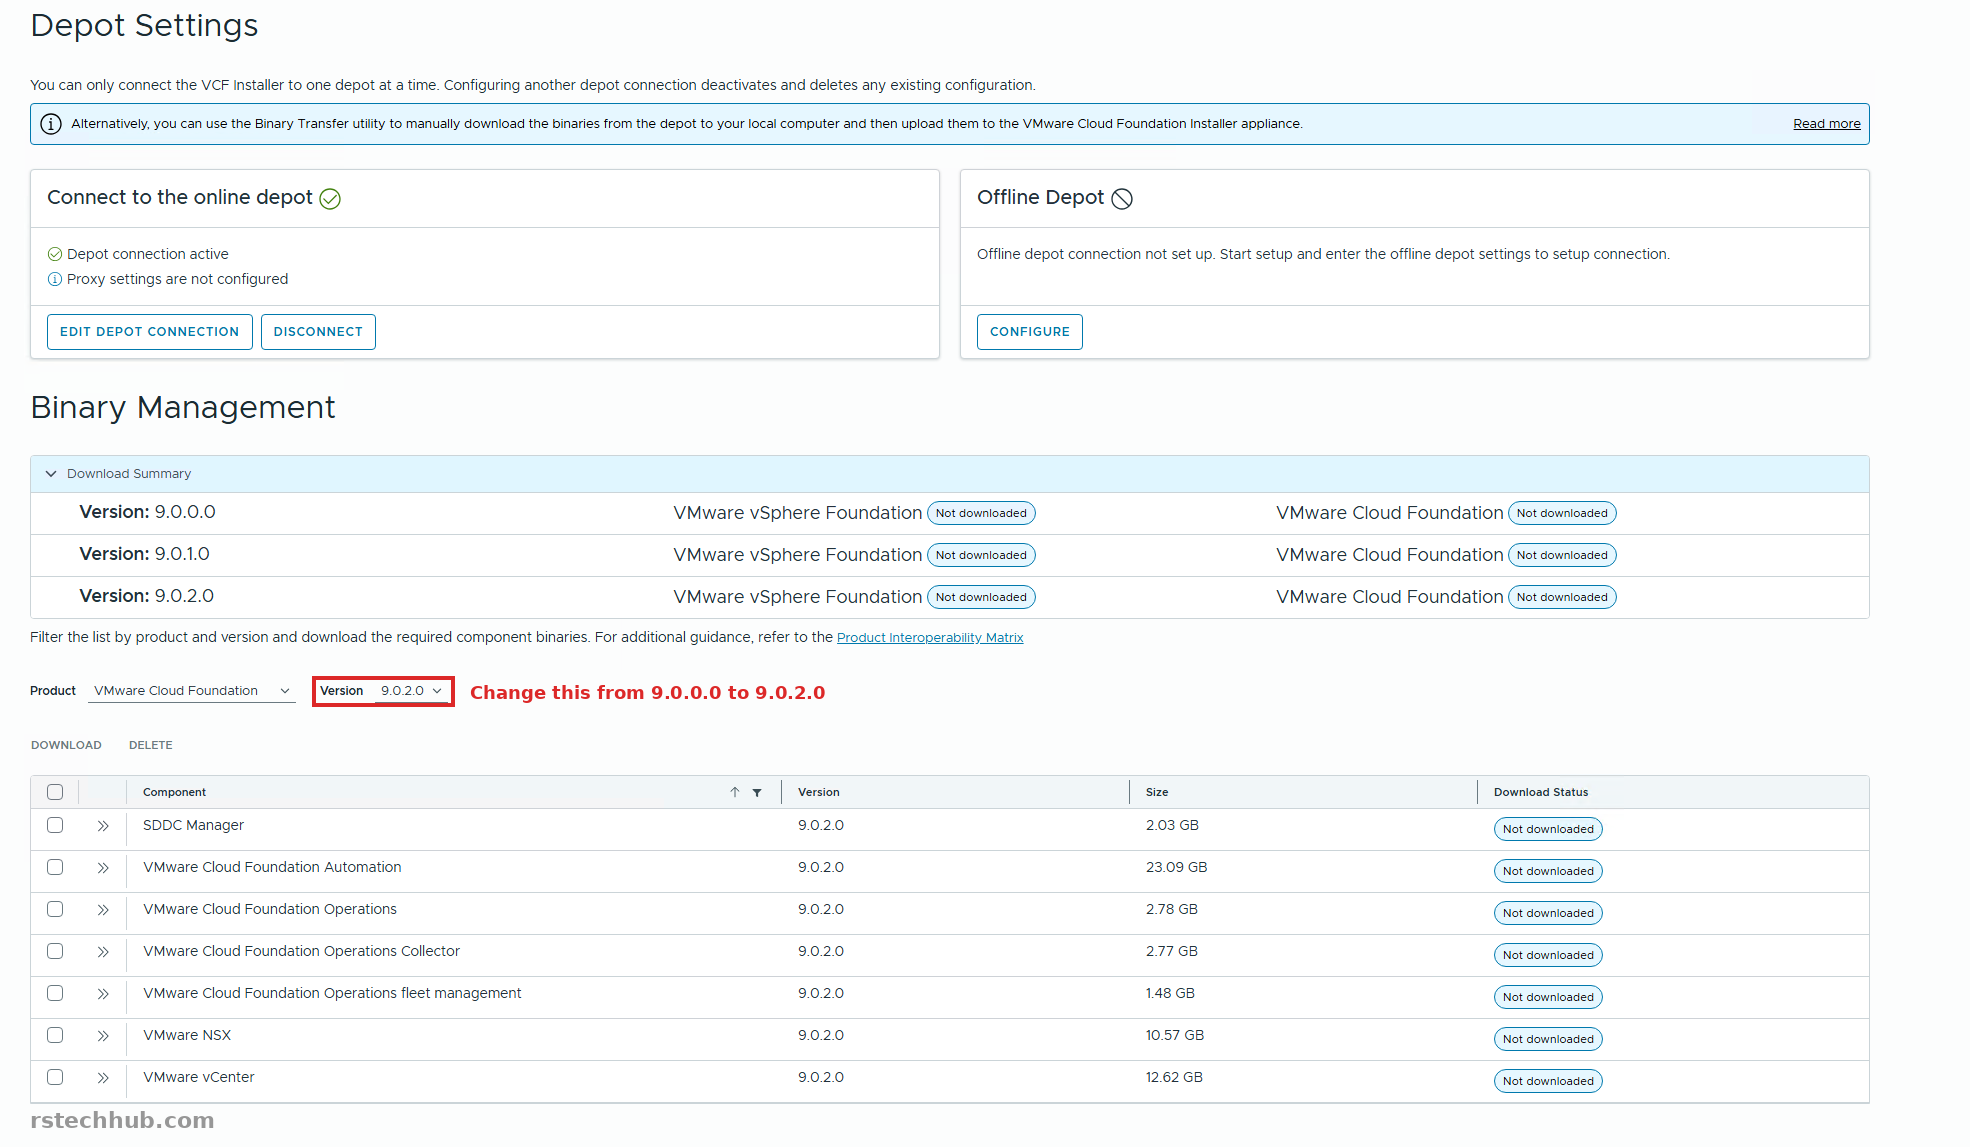Image resolution: width=1970 pixels, height=1147 pixels.
Task: Click the 23.09 GB size value
Action: coord(1177,867)
